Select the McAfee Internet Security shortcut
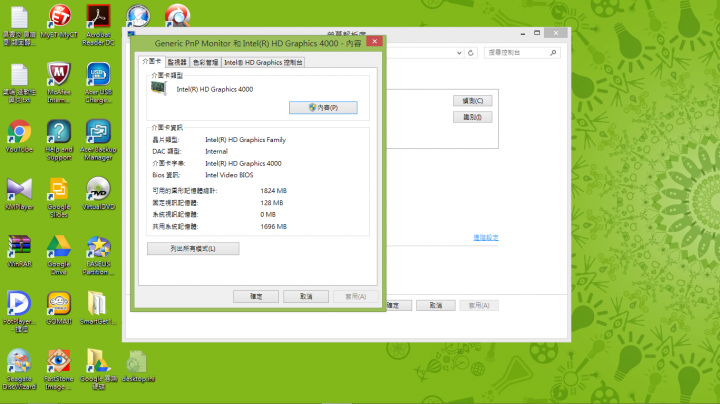 [59, 82]
